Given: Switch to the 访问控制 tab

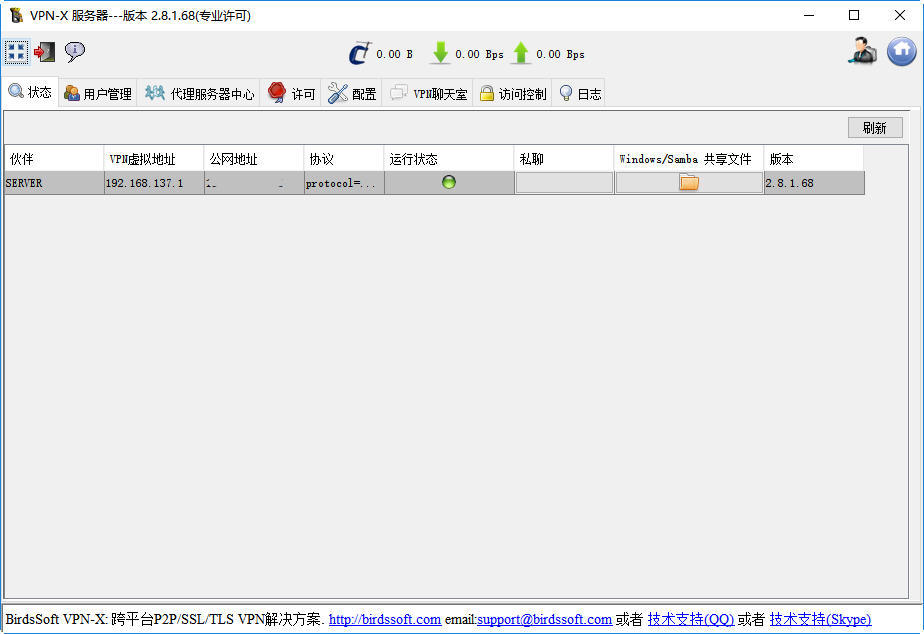Looking at the screenshot, I should tap(513, 93).
